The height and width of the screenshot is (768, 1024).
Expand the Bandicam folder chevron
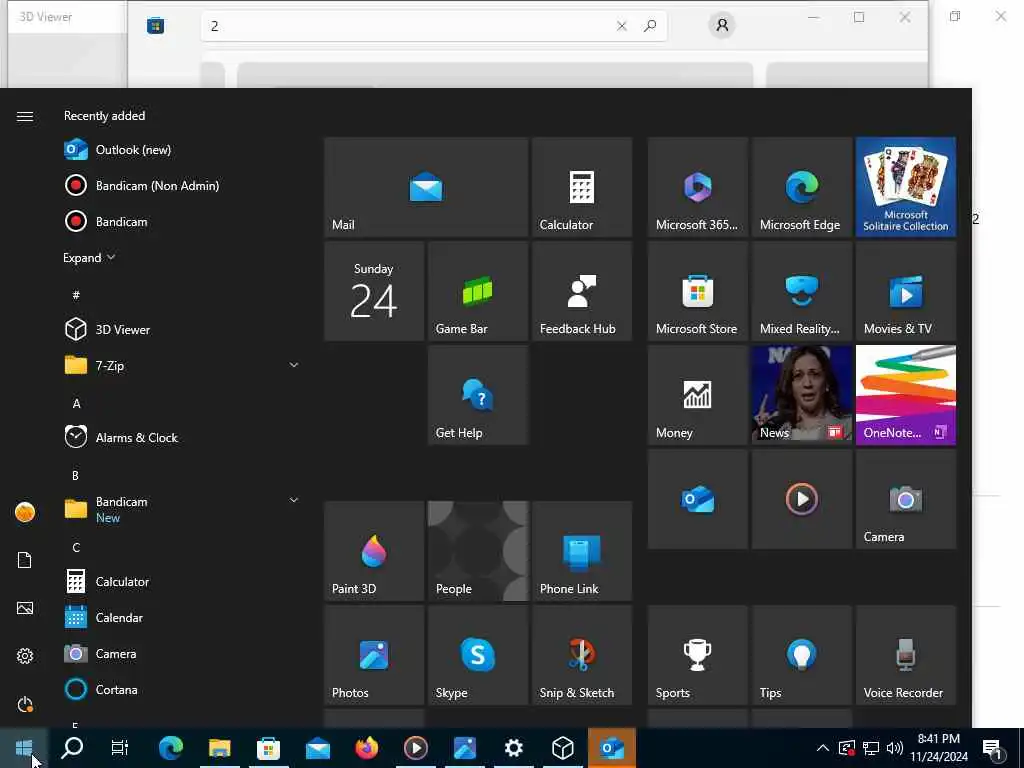click(x=294, y=500)
